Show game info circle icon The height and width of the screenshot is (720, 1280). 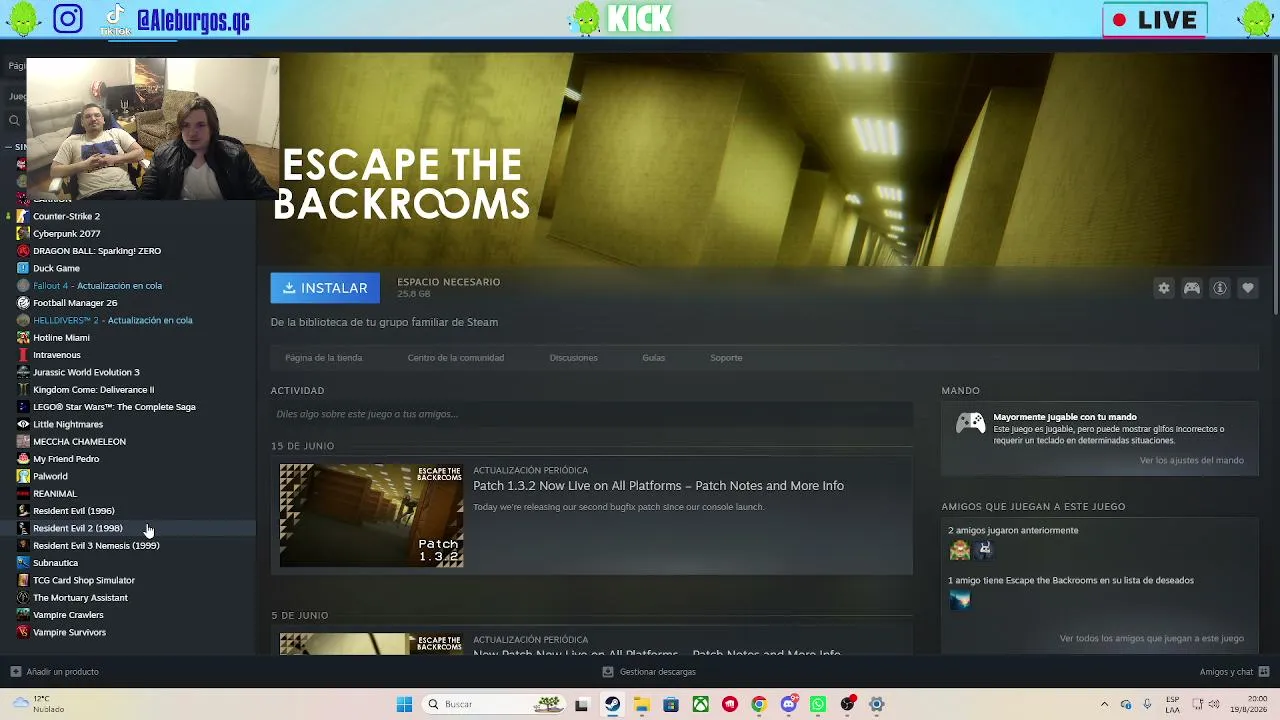(x=1220, y=288)
